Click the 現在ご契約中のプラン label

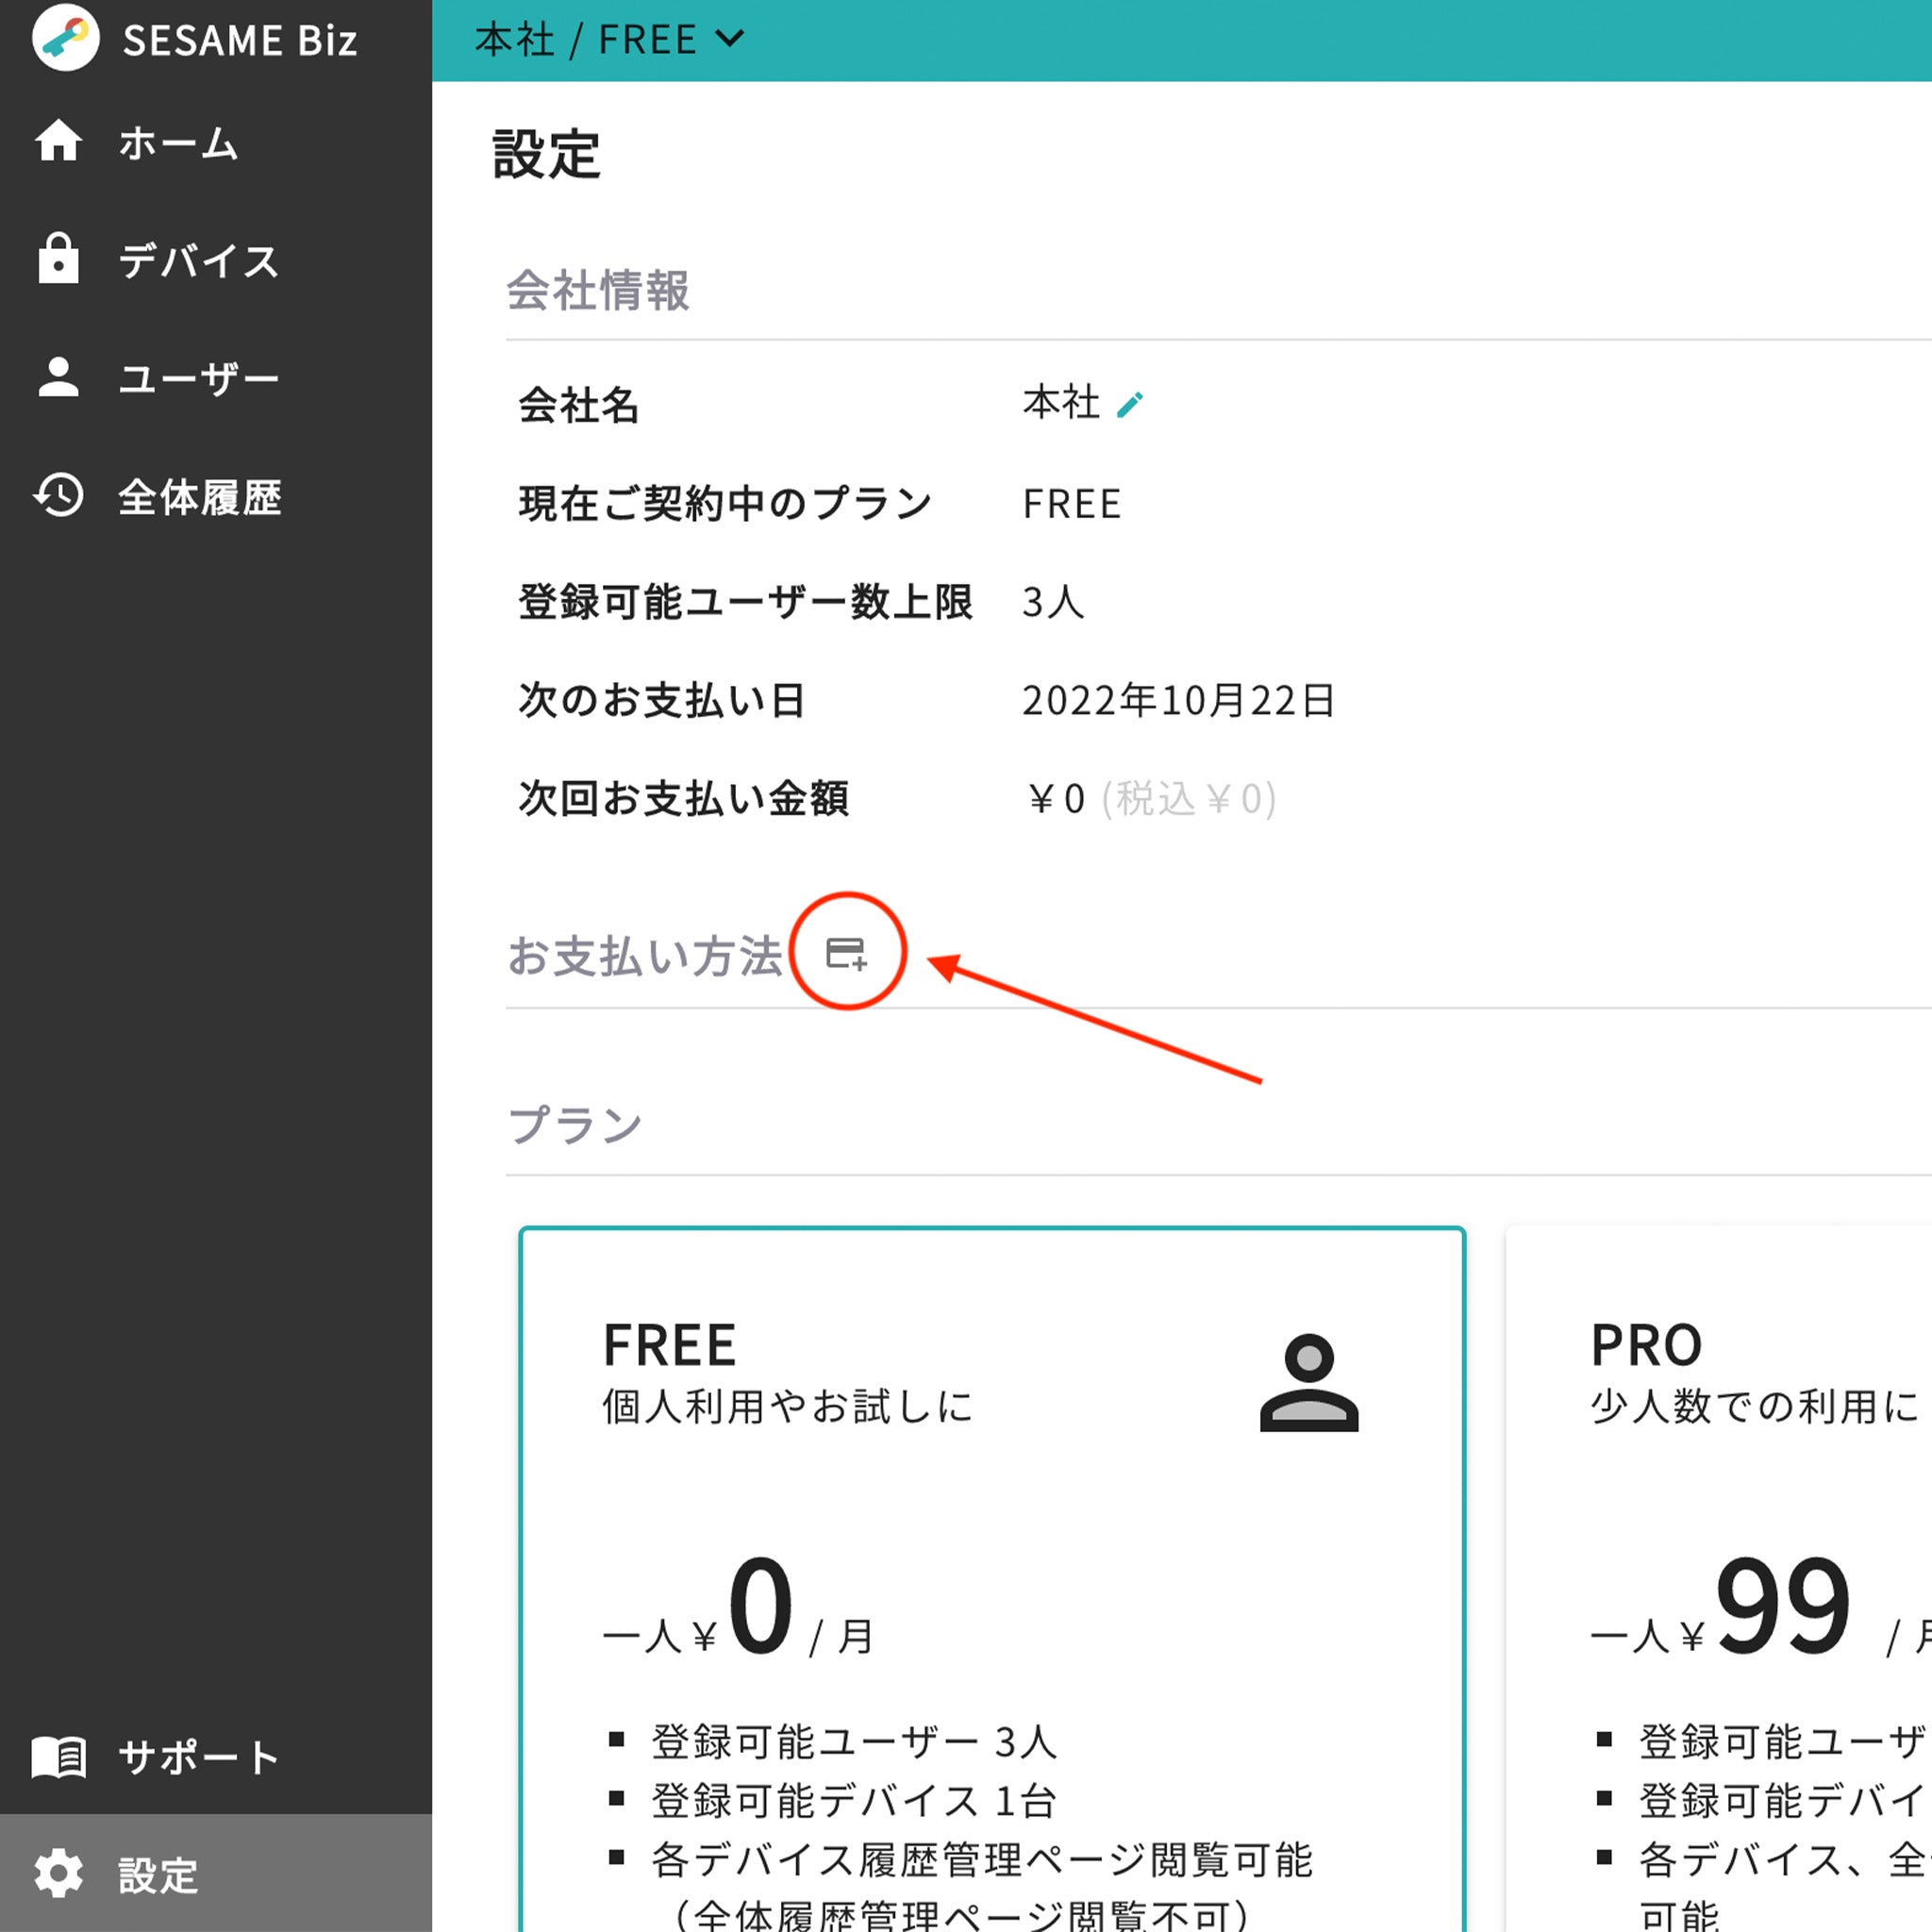(725, 503)
